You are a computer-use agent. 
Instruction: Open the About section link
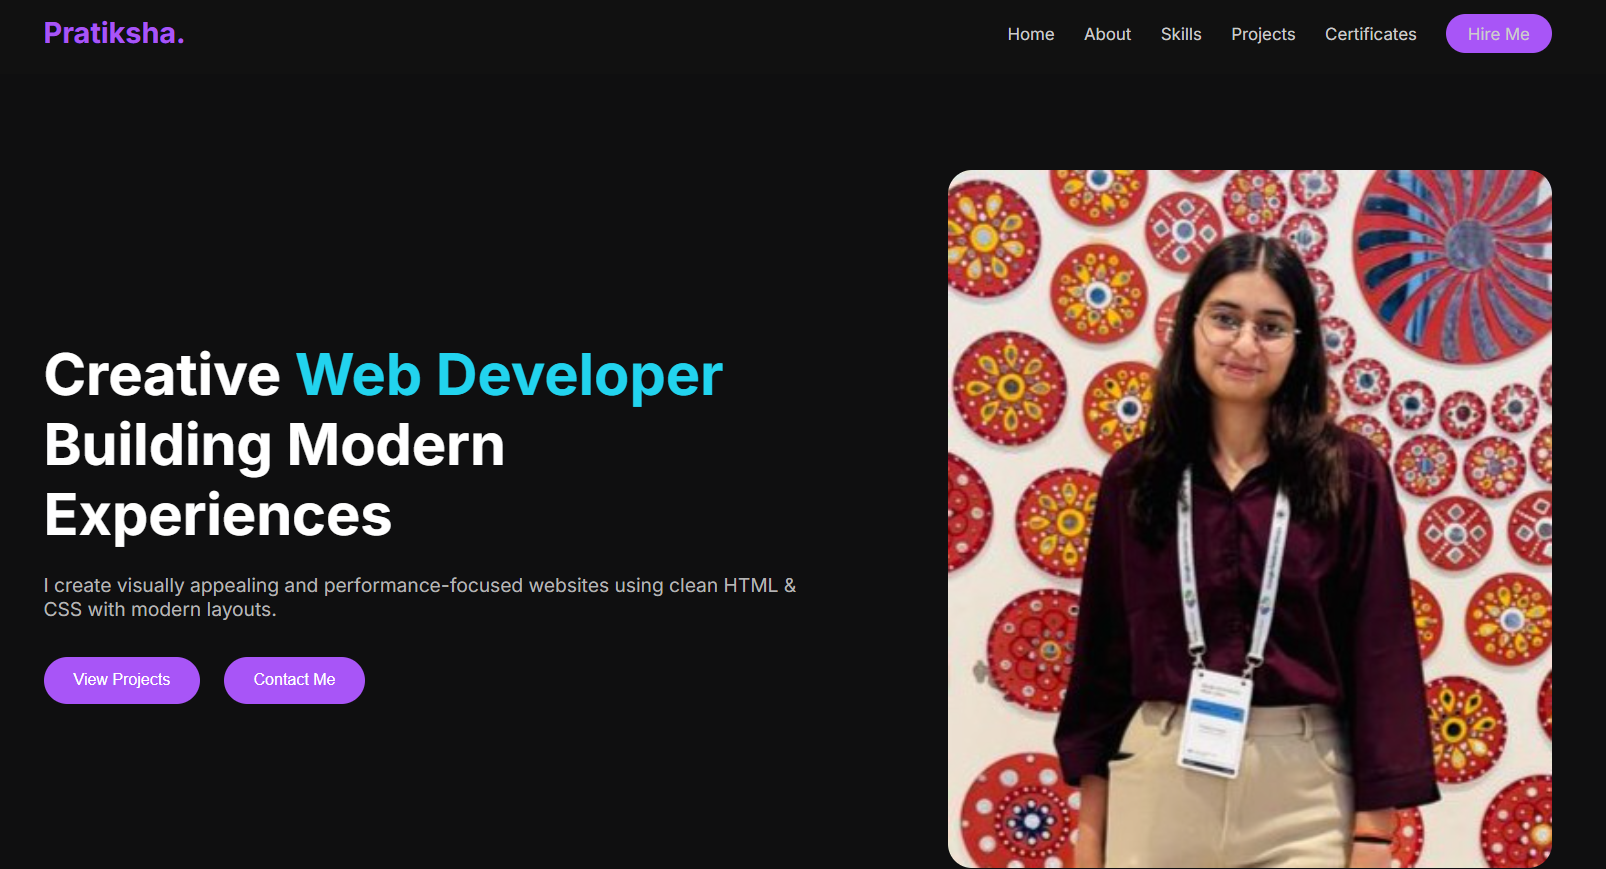pos(1107,34)
